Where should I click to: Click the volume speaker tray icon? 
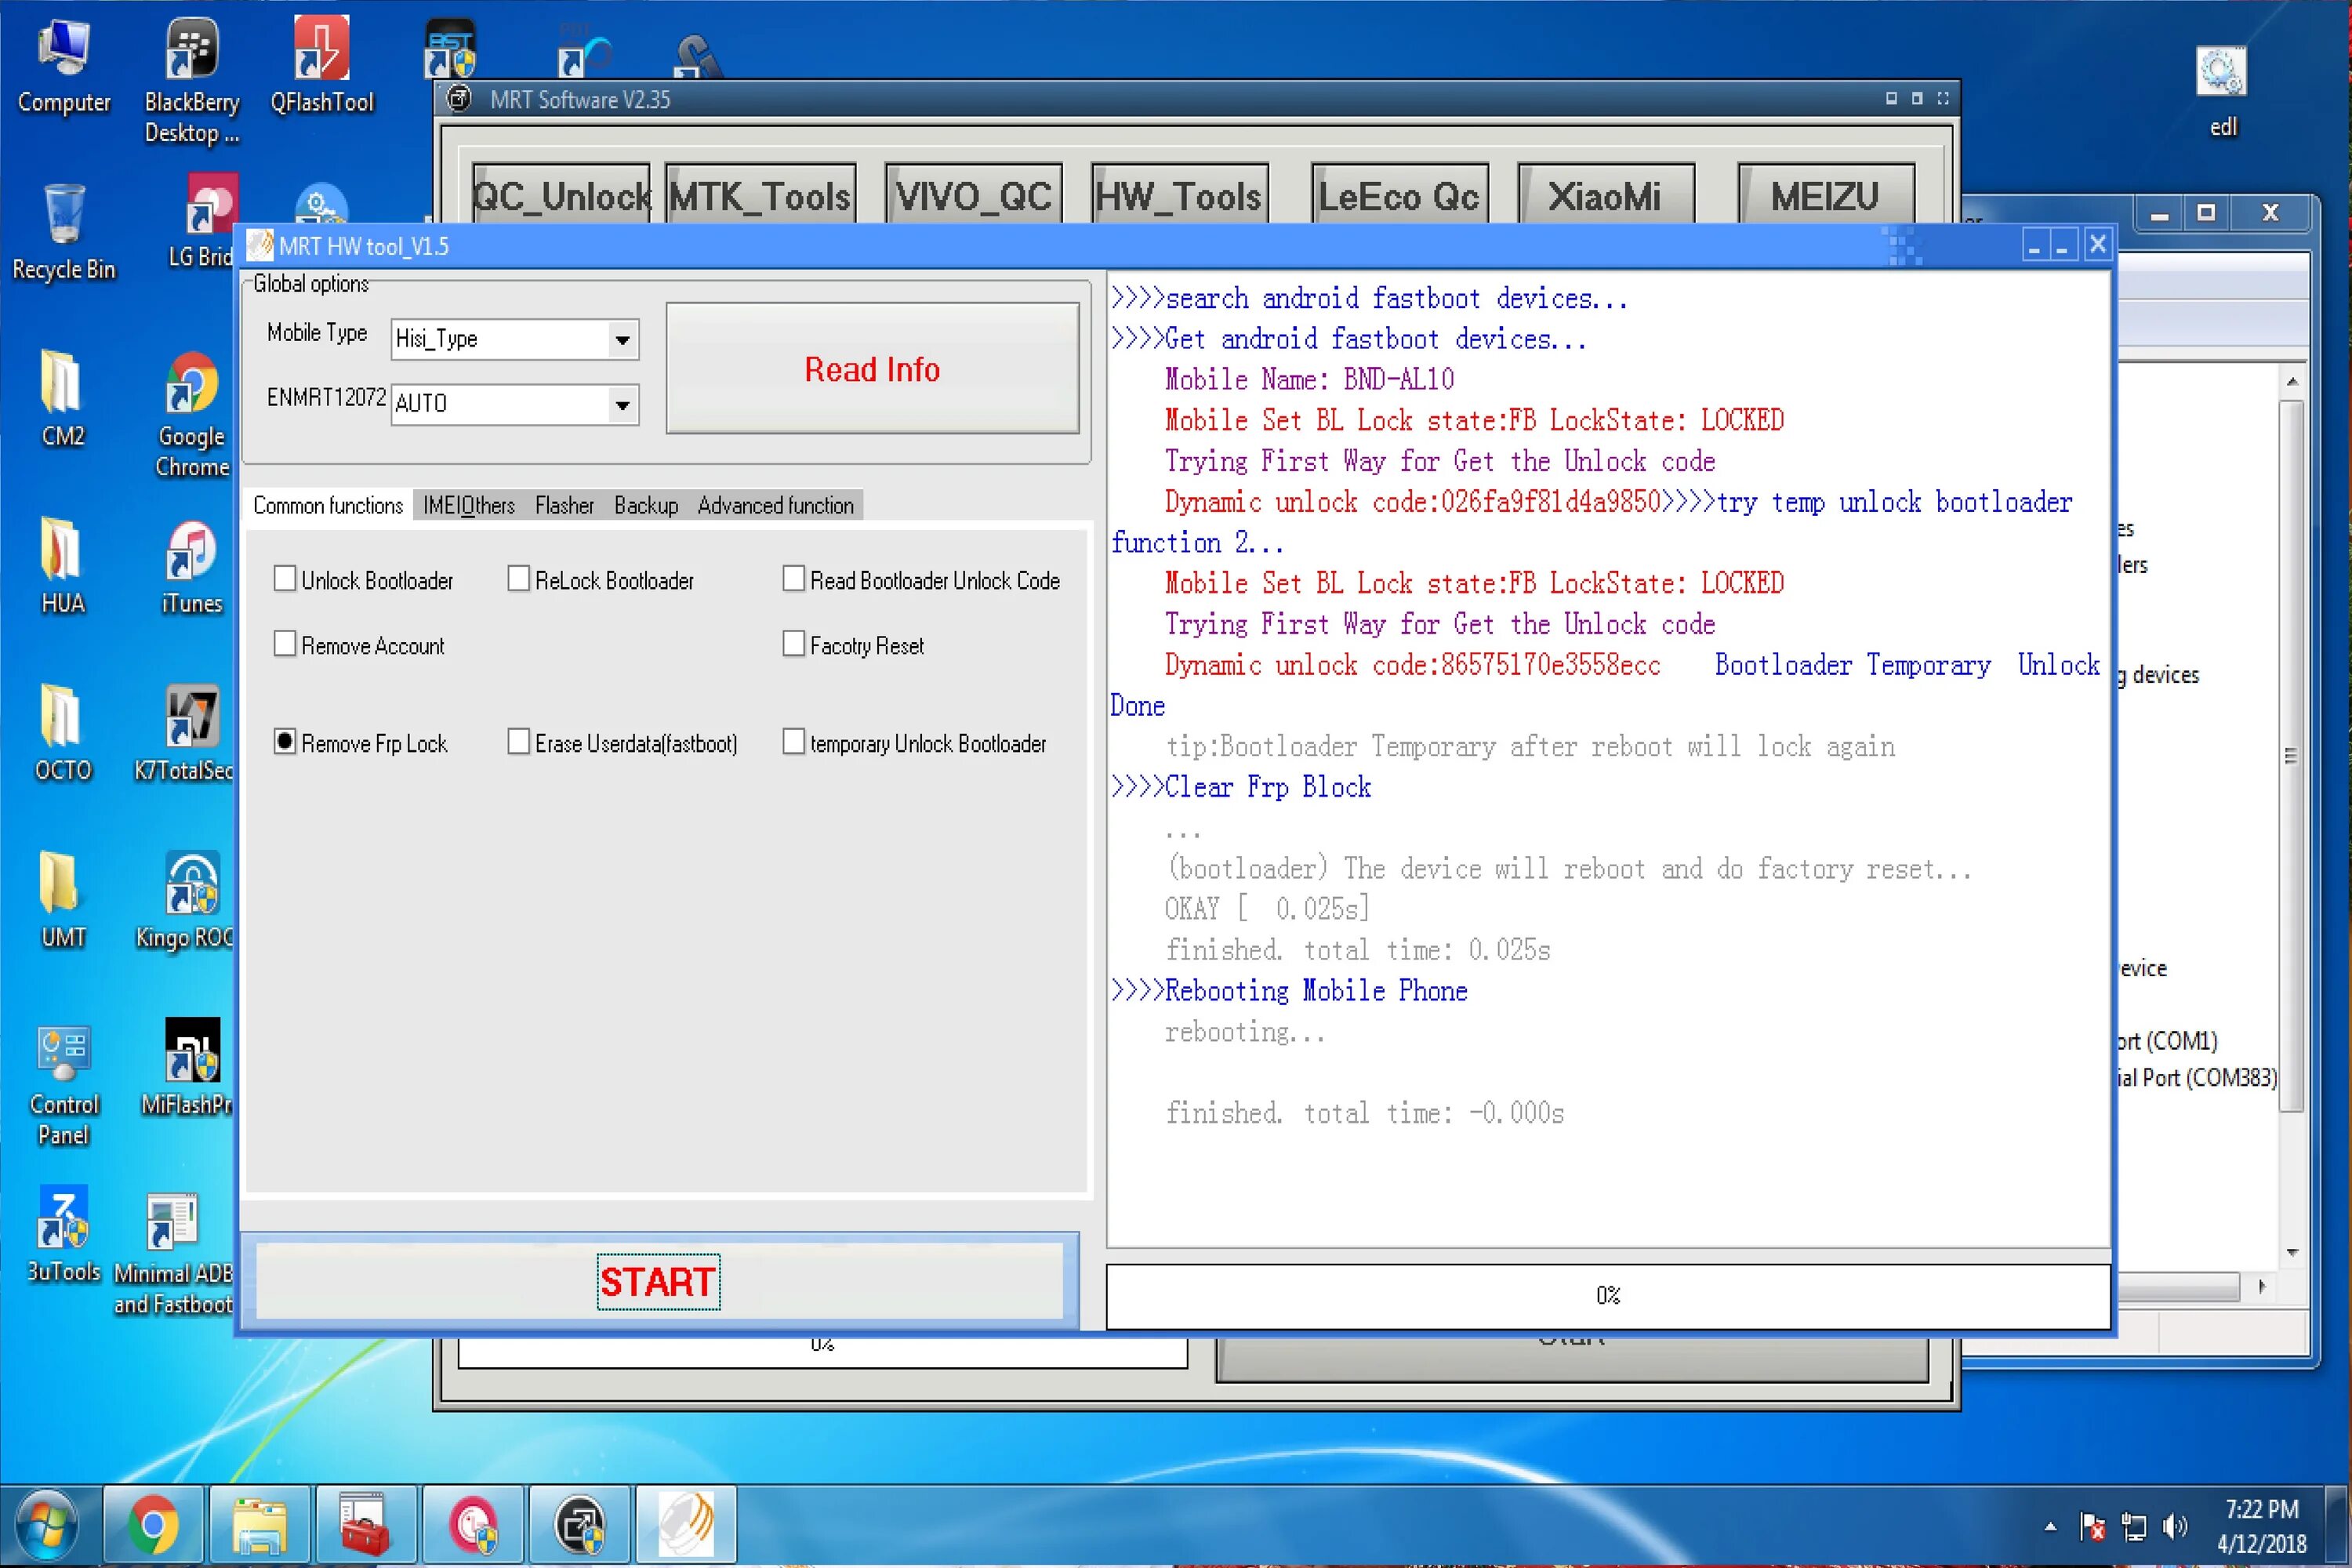[2176, 1526]
